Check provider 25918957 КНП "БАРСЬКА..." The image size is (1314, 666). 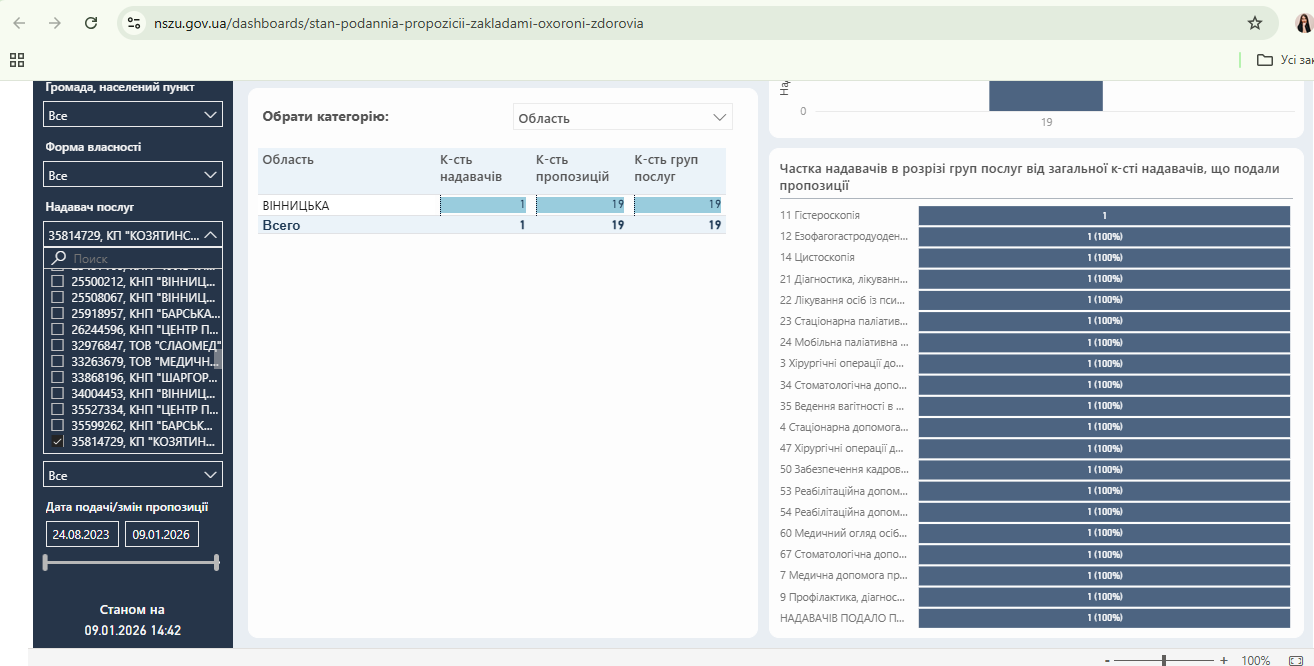click(x=58, y=313)
